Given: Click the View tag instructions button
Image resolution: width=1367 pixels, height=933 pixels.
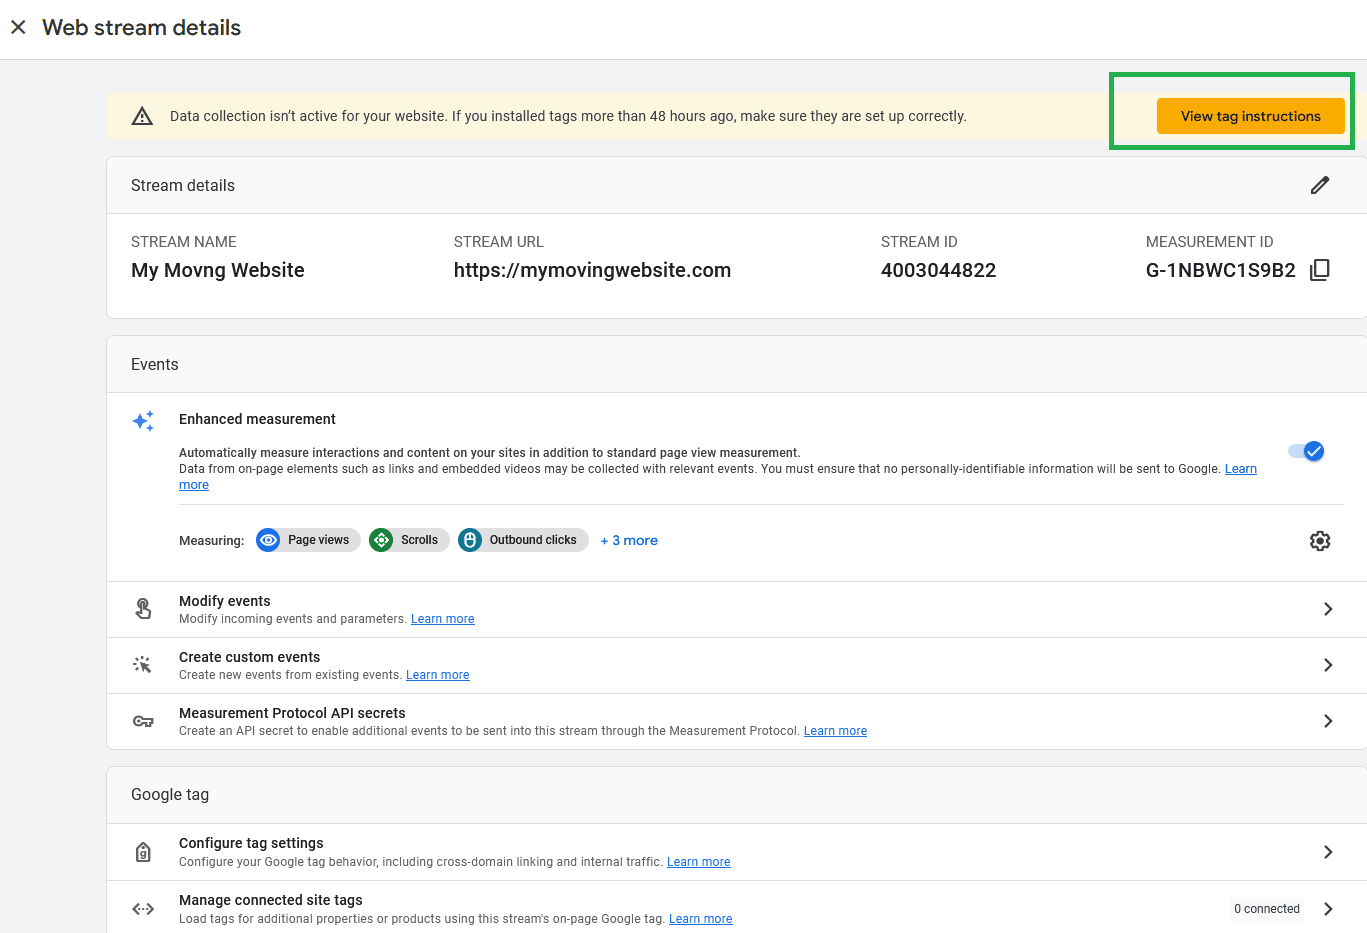Looking at the screenshot, I should tap(1250, 116).
